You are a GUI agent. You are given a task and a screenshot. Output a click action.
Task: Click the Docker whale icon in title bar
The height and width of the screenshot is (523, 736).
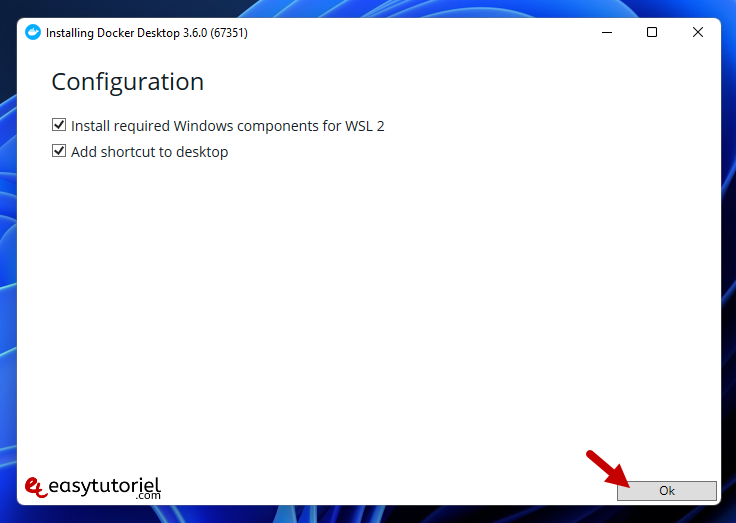pyautogui.click(x=33, y=32)
